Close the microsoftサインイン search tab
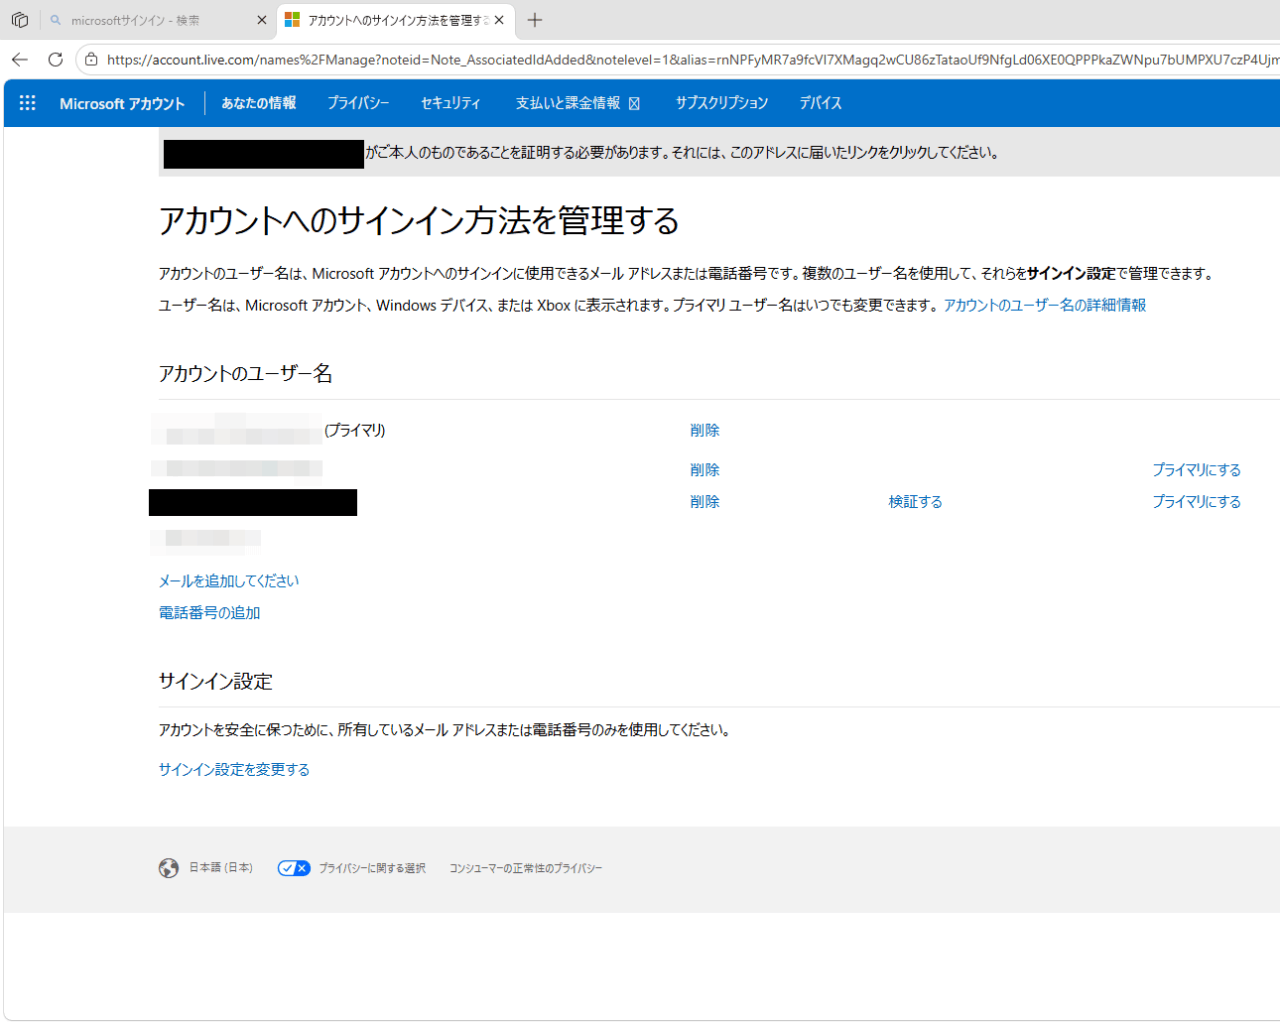This screenshot has height=1024, width=1280. tap(262, 20)
